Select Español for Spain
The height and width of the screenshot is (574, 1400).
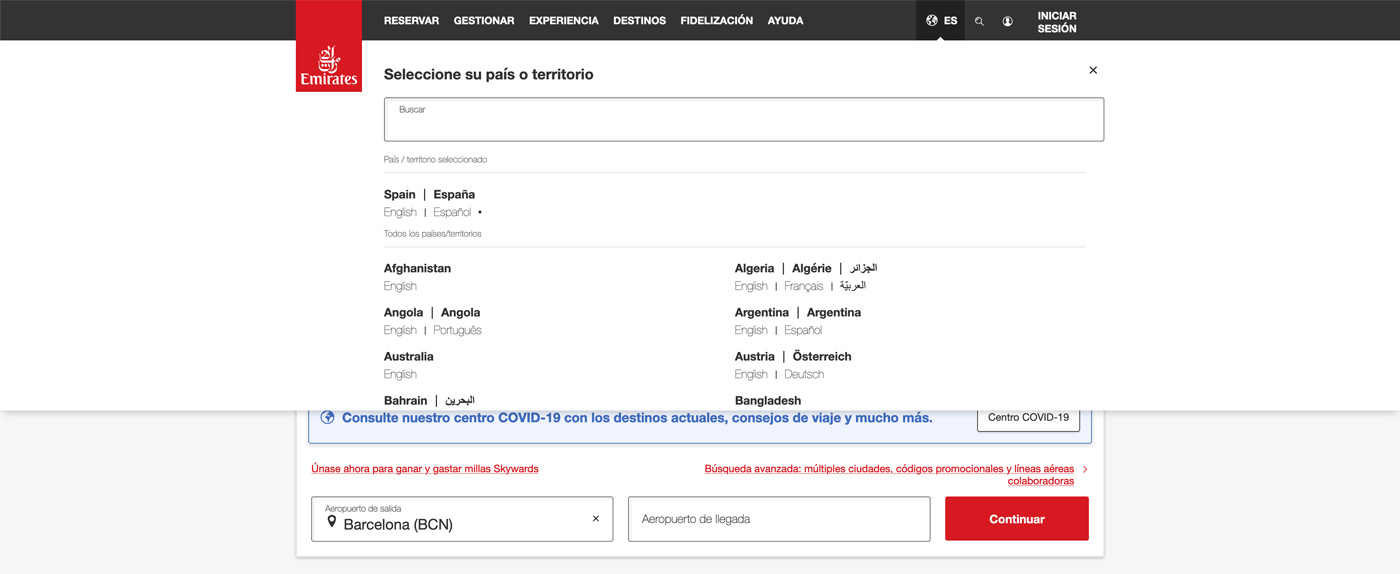(452, 212)
